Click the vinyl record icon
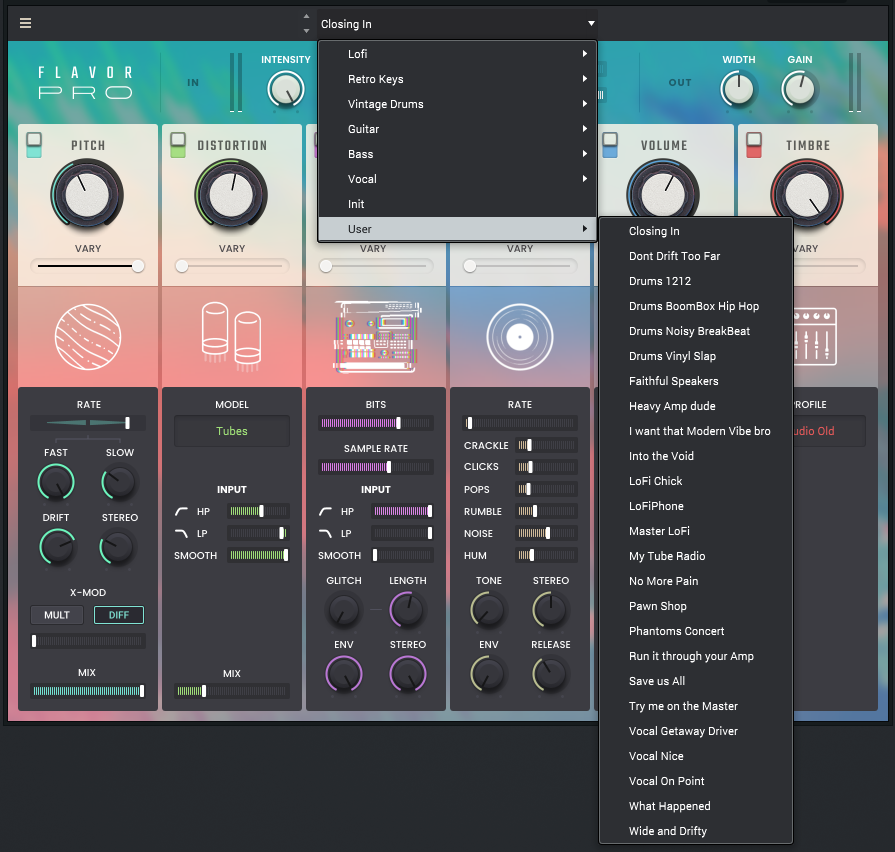 point(519,337)
